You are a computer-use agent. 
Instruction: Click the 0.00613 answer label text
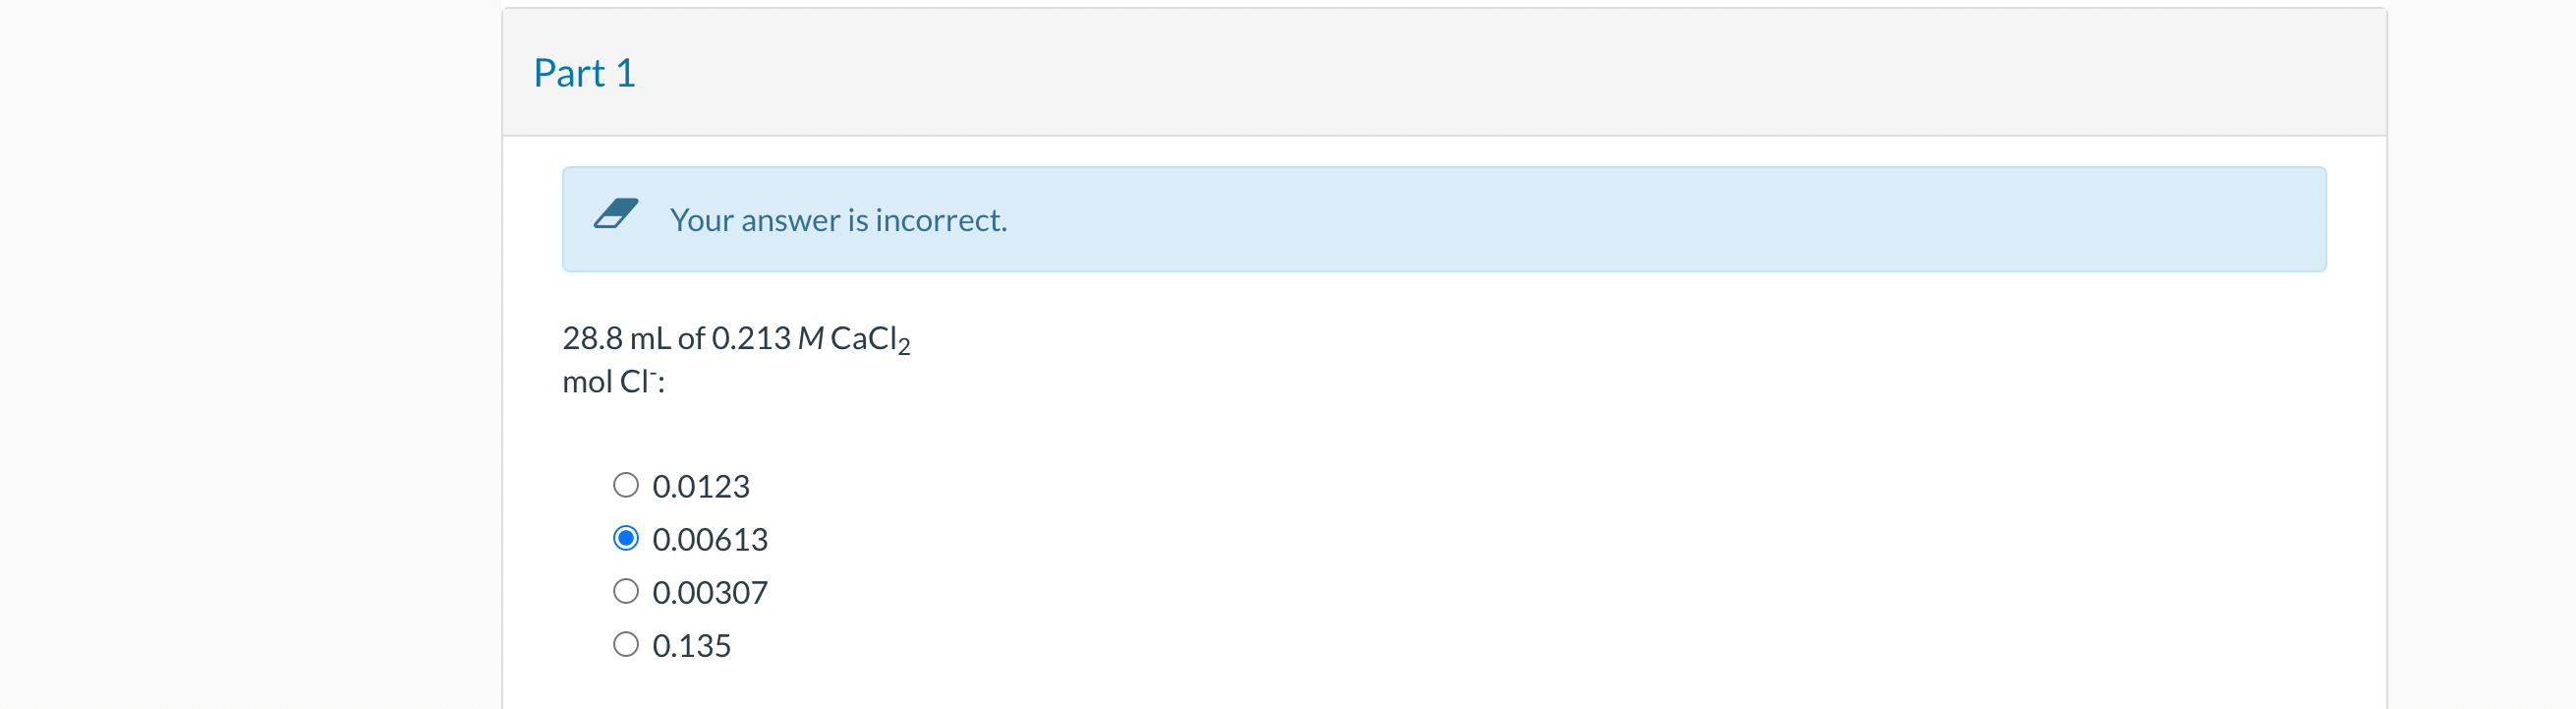point(710,538)
